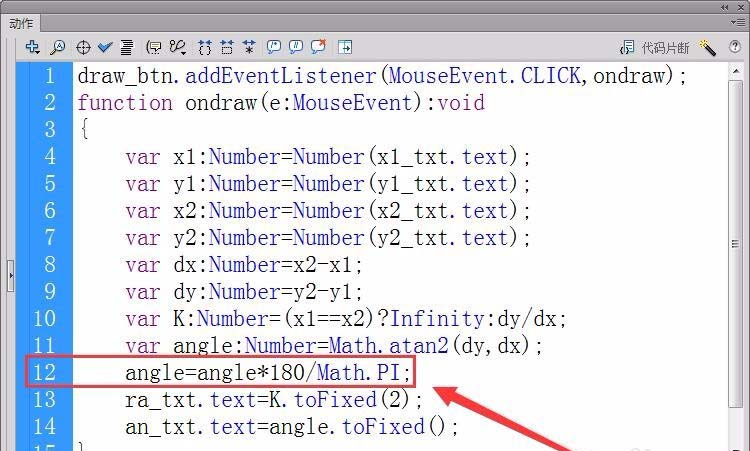Screen dimensions: 750x451
Task: Click the Find magnifier icon
Action: [58, 47]
